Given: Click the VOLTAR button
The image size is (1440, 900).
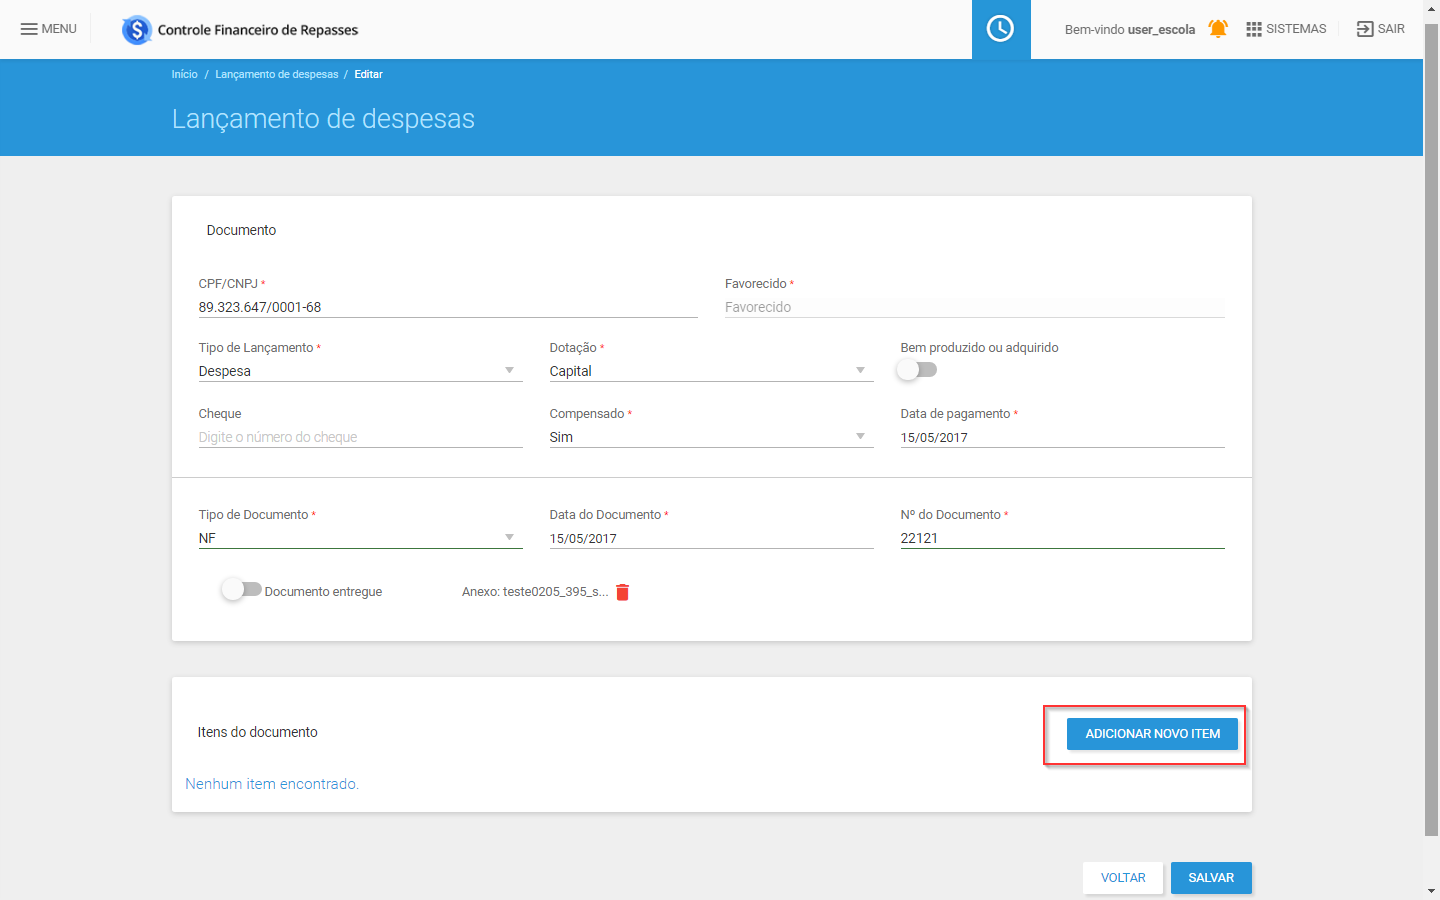Looking at the screenshot, I should [x=1122, y=878].
